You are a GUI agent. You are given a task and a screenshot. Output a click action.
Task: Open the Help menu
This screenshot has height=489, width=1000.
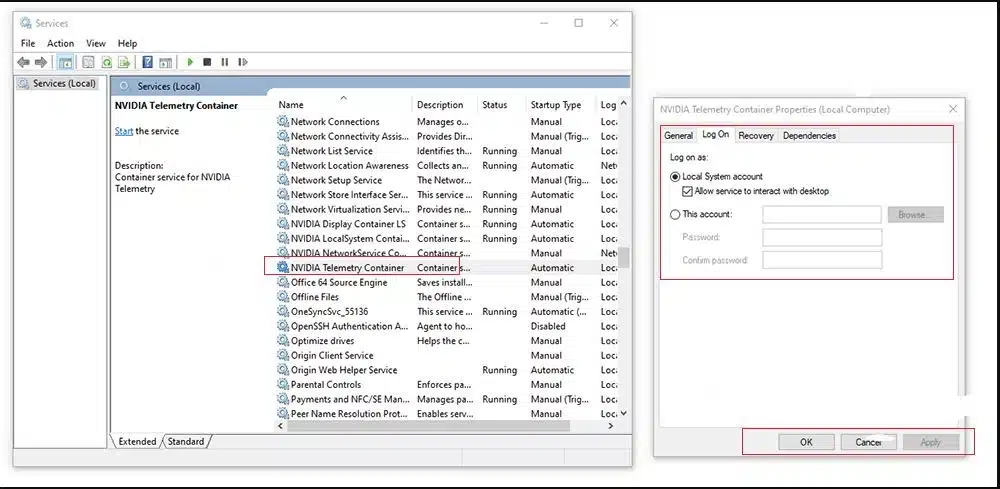pos(128,43)
